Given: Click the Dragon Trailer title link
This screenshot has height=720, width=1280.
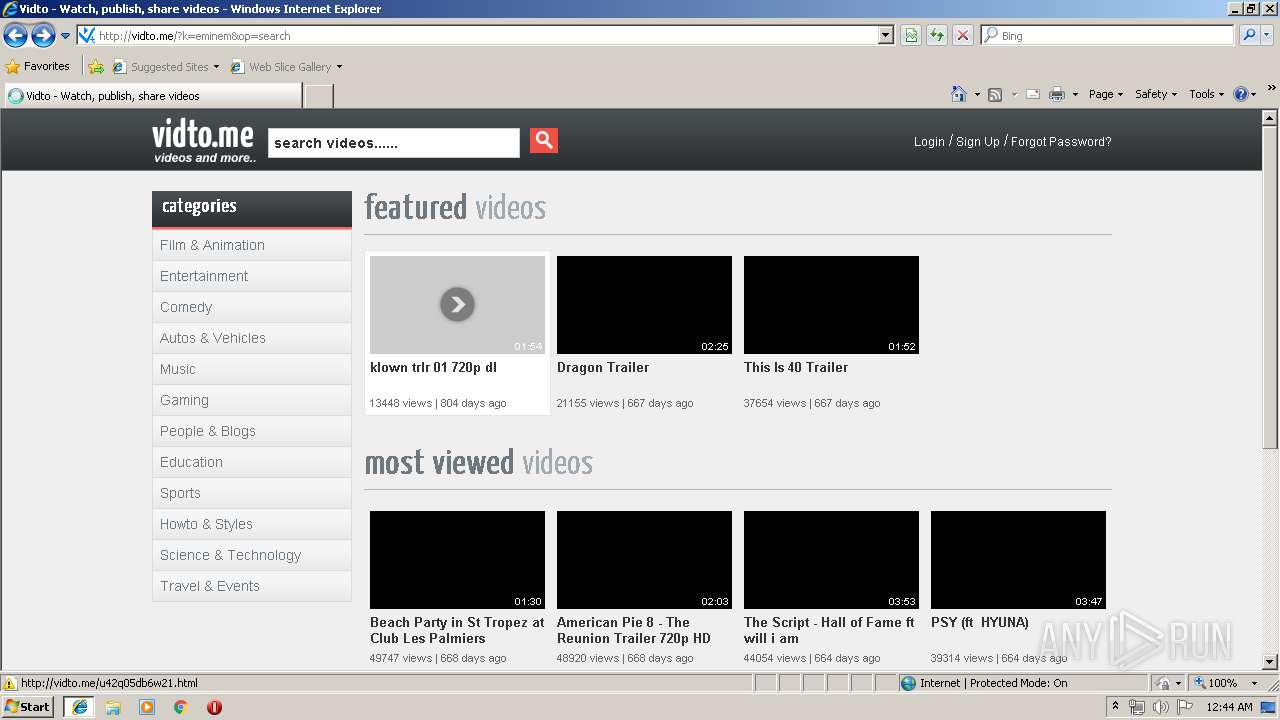Looking at the screenshot, I should (603, 367).
